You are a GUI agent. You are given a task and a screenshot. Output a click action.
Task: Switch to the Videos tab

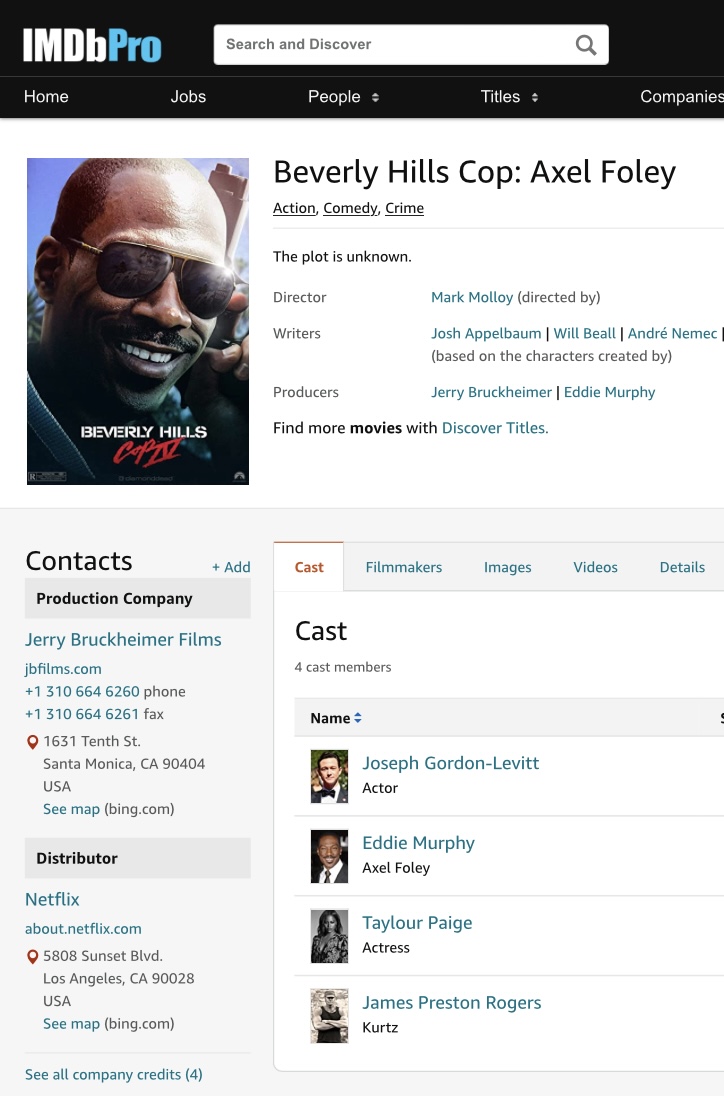[x=595, y=567]
